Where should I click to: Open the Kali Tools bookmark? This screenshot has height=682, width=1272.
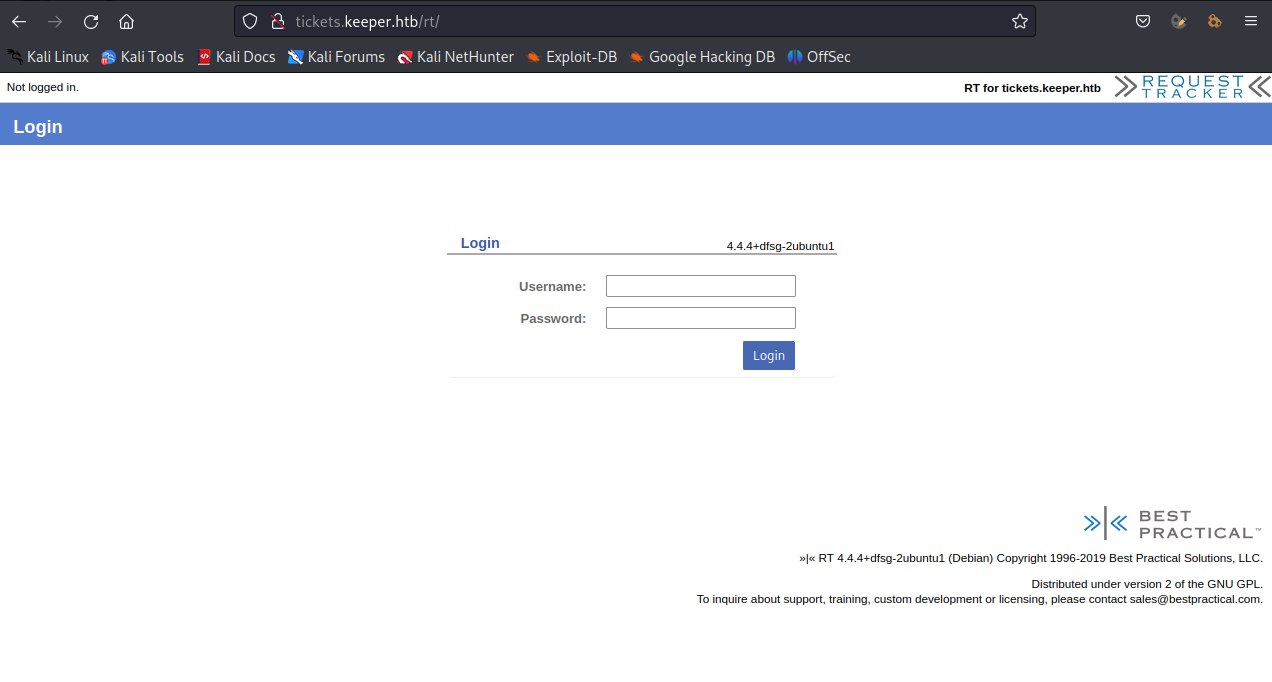142,57
